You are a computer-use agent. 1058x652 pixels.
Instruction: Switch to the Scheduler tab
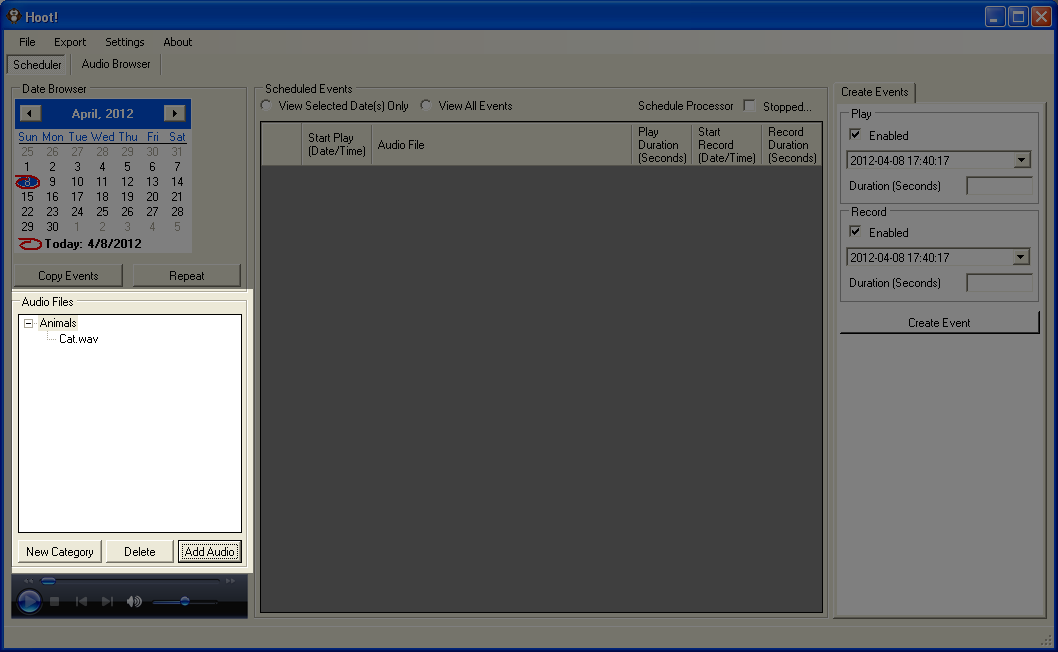[x=37, y=65]
